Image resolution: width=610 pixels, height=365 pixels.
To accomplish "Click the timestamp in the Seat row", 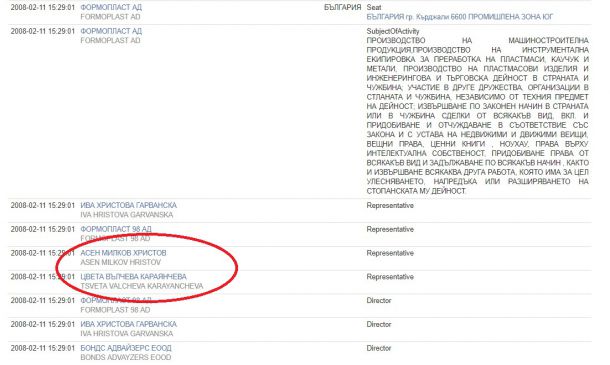I will click(42, 7).
